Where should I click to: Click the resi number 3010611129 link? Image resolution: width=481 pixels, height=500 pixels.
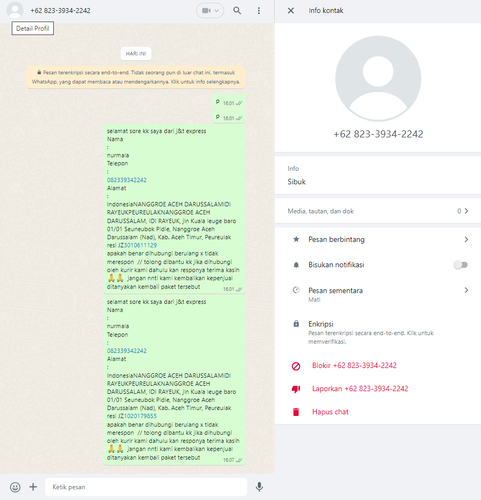pyautogui.click(x=140, y=245)
